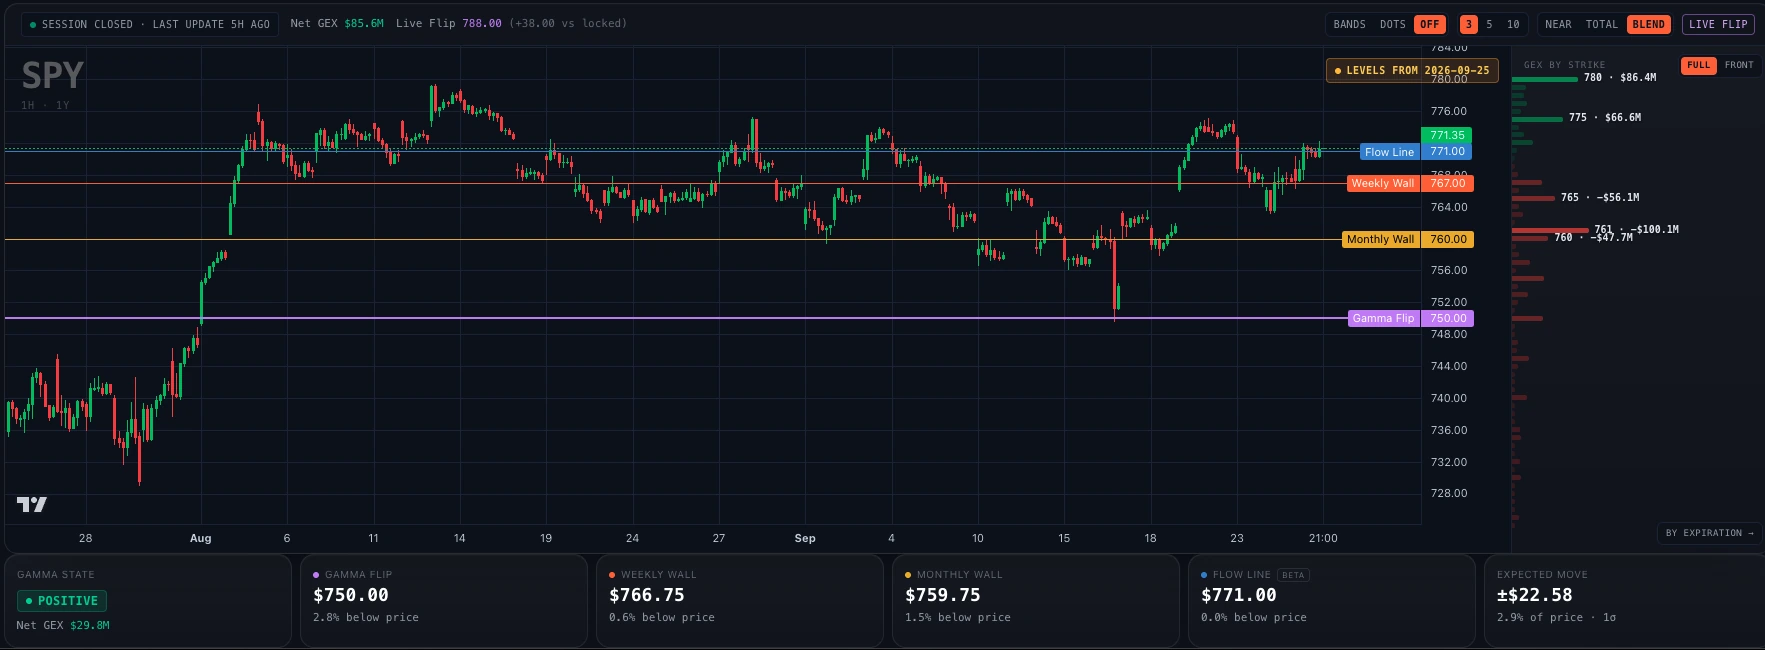Click the blue 771.00 price tag
1765x650 pixels.
(1446, 152)
